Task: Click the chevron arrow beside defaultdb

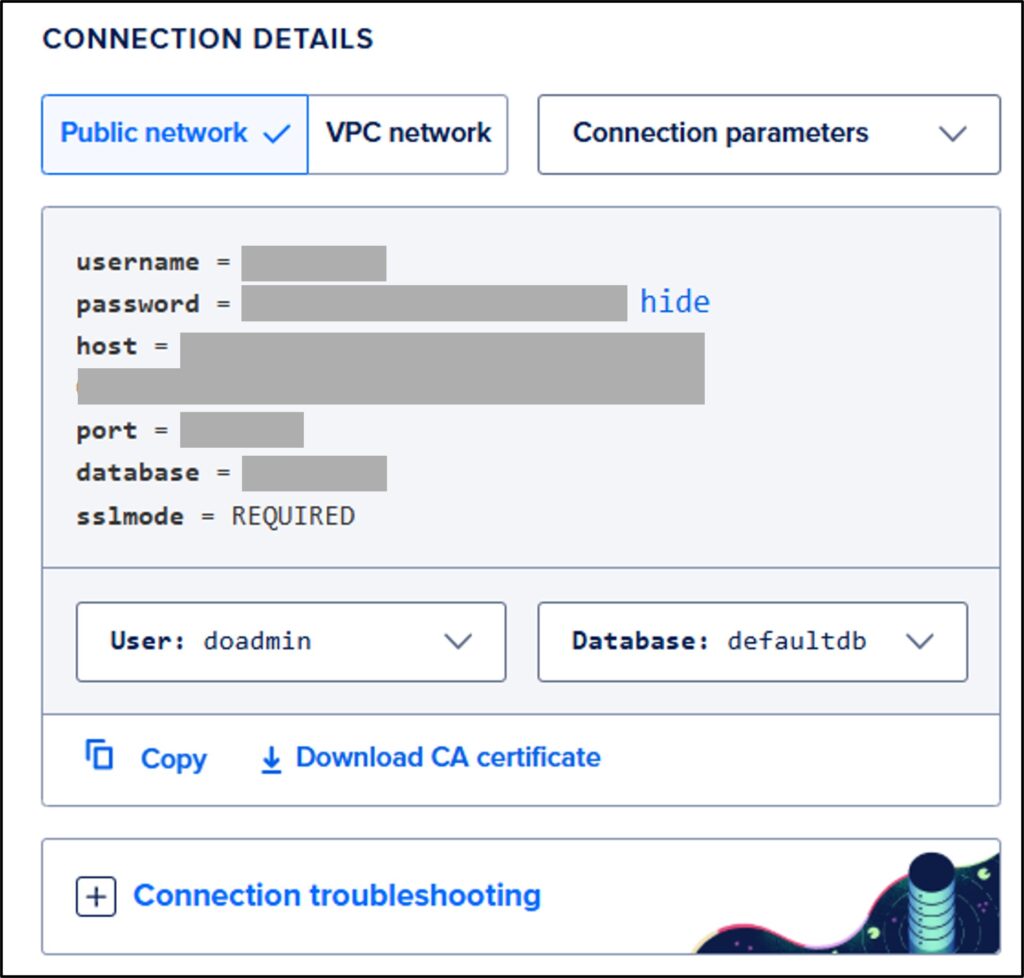Action: pos(919,642)
